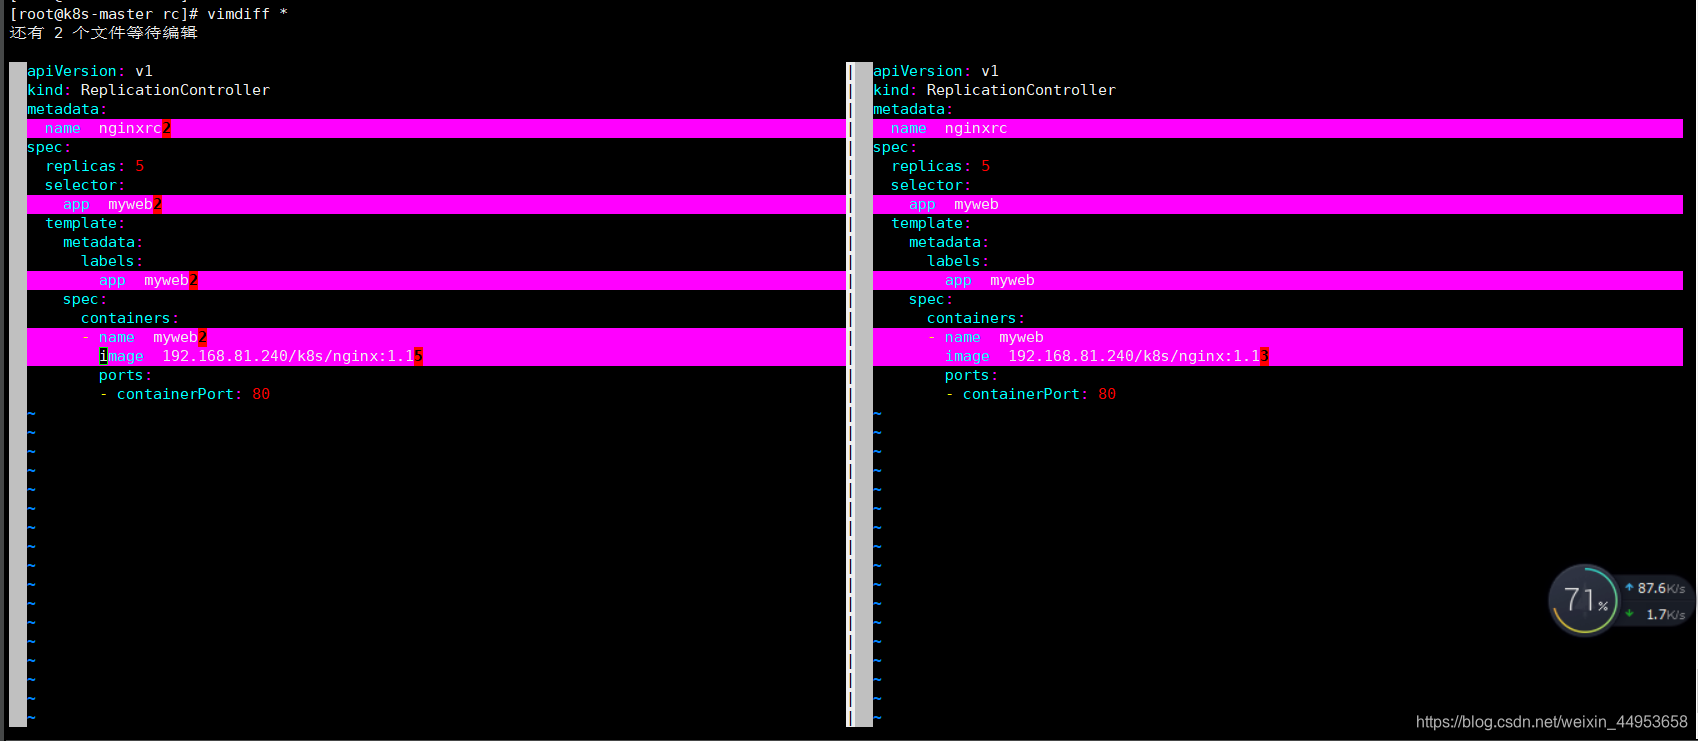
Task: Click 'metadata:' top-level line in right pane
Action: click(x=913, y=109)
